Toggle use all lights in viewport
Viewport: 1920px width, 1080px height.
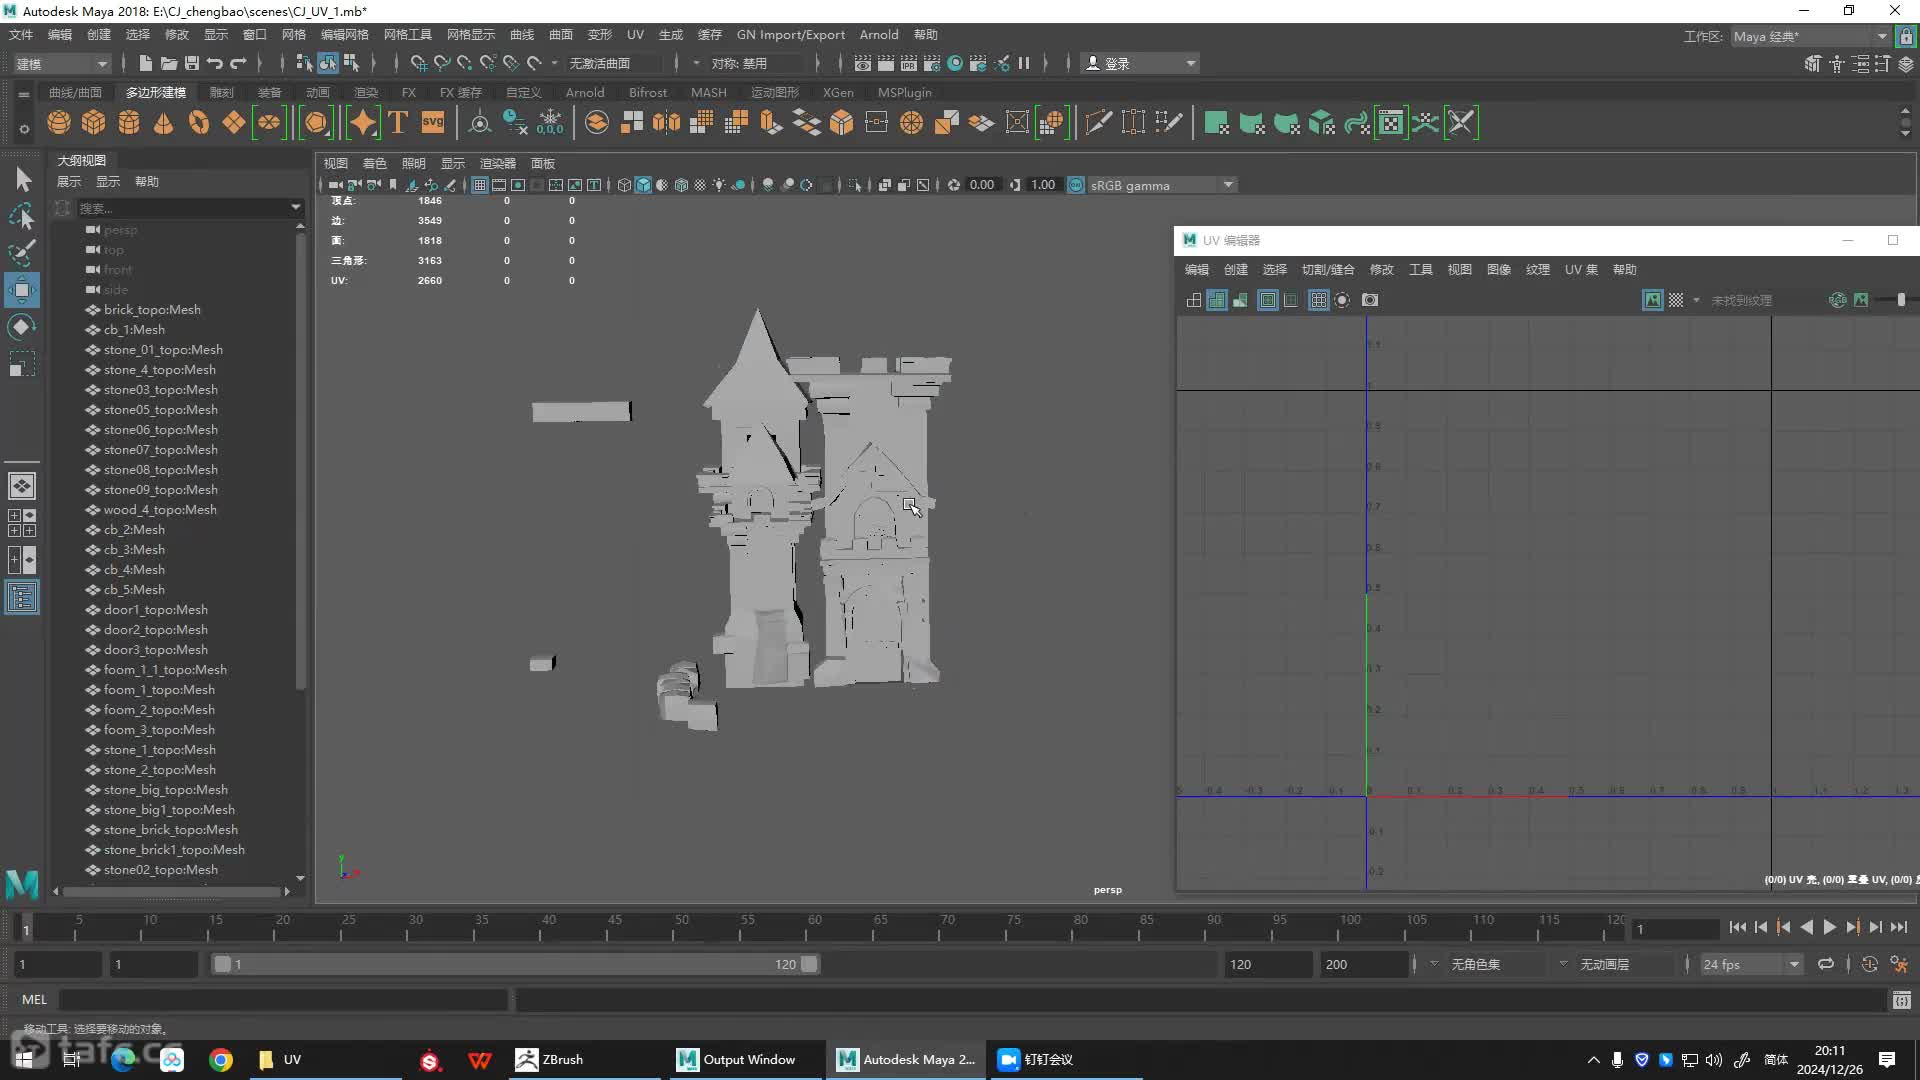coord(719,185)
